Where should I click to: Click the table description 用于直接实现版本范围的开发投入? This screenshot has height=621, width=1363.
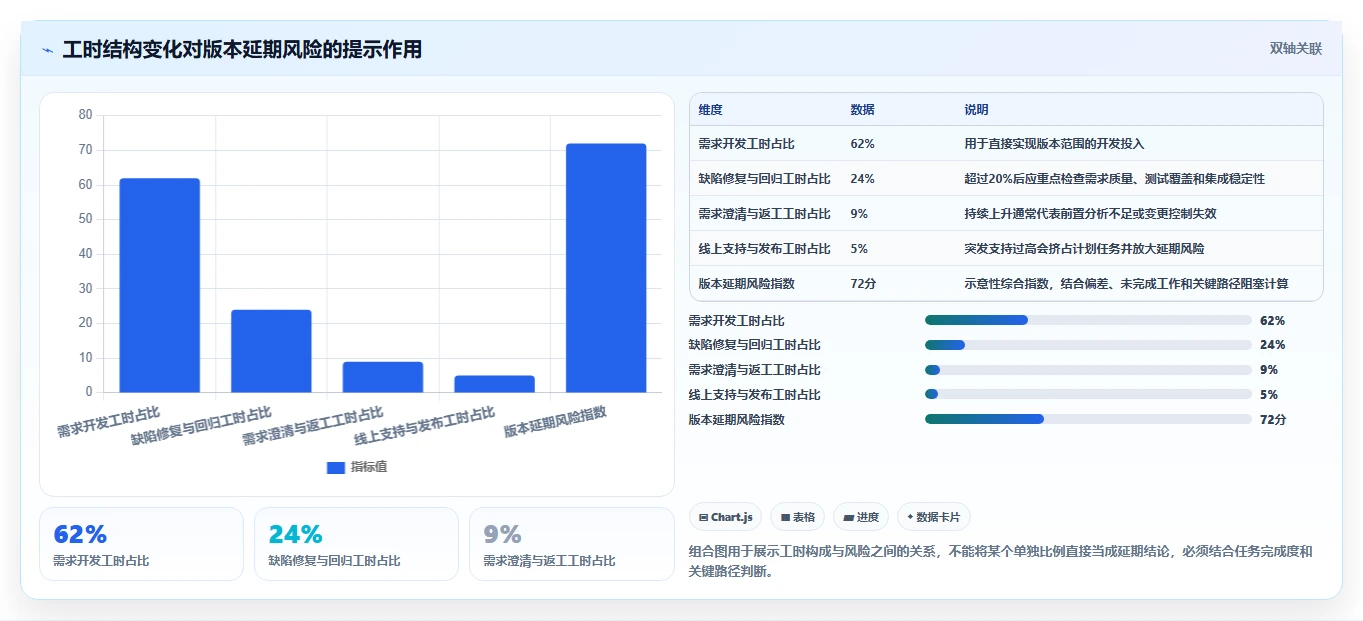click(x=1054, y=144)
